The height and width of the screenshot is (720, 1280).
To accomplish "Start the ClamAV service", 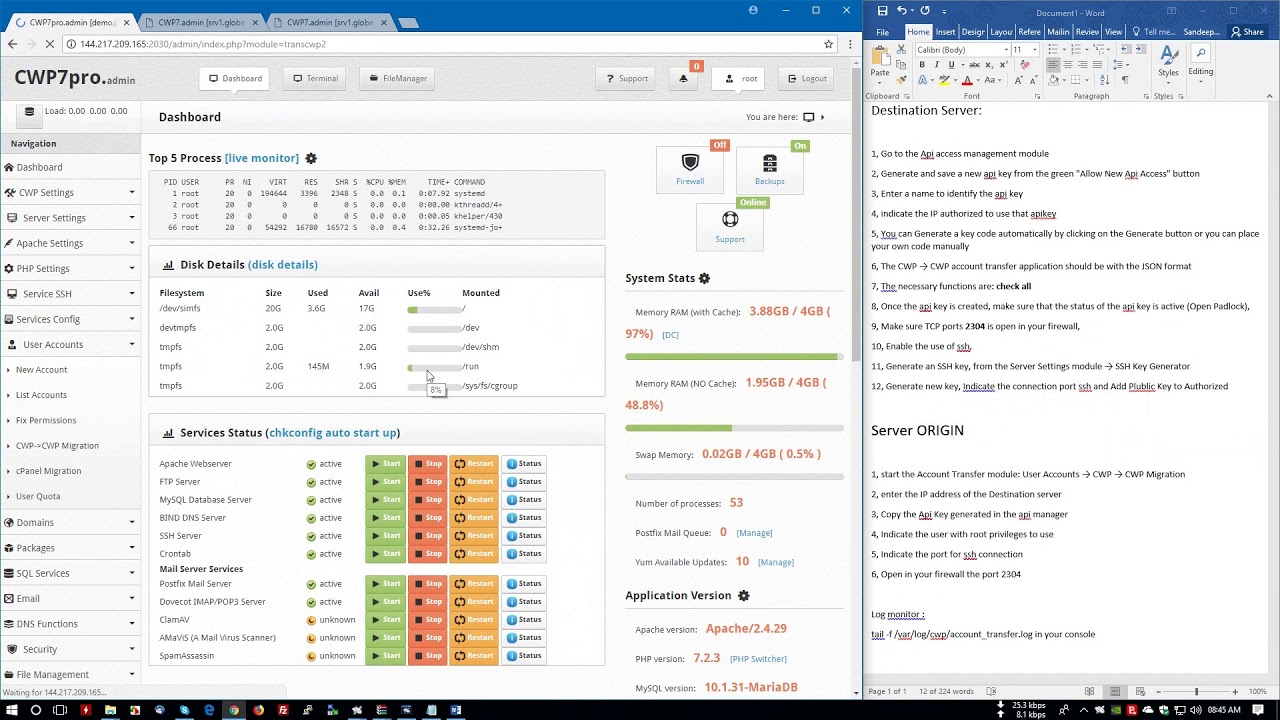I will [385, 620].
